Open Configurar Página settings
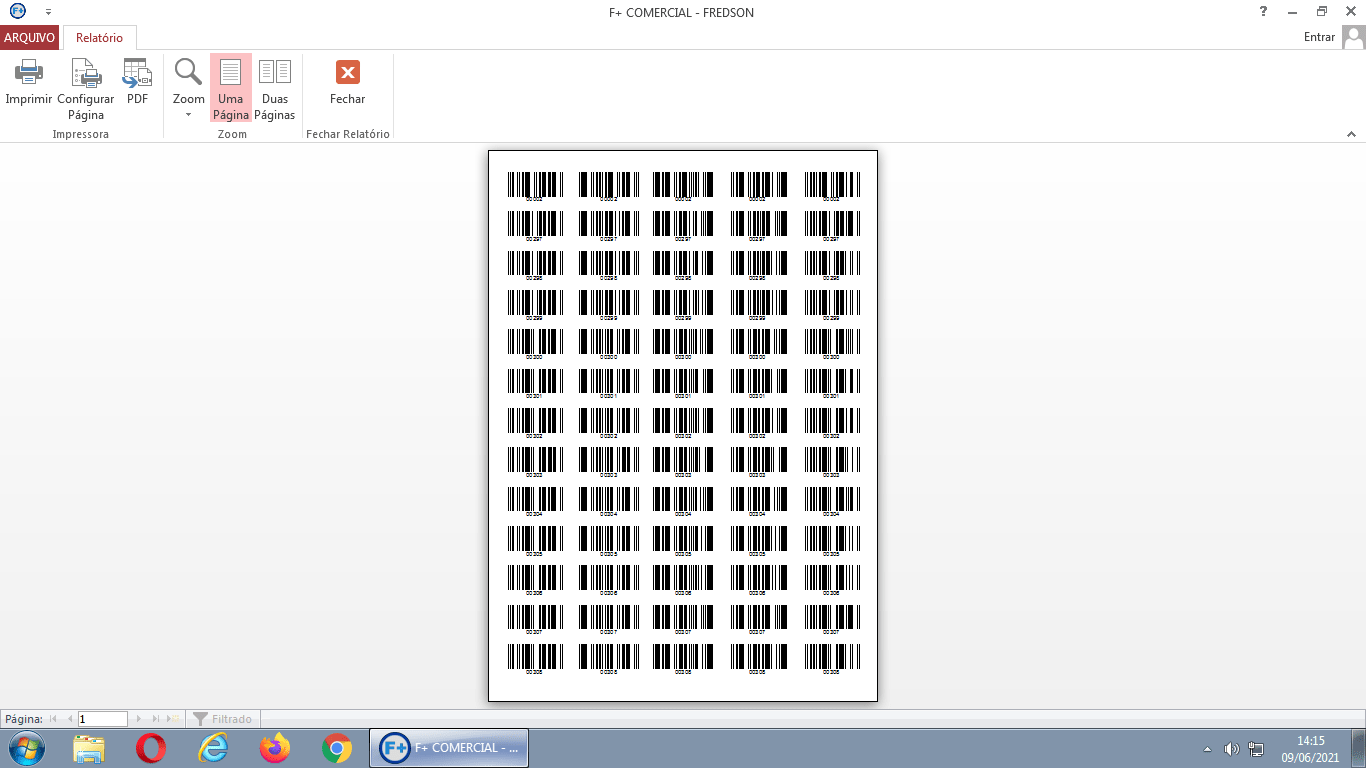This screenshot has width=1366, height=768. click(85, 88)
